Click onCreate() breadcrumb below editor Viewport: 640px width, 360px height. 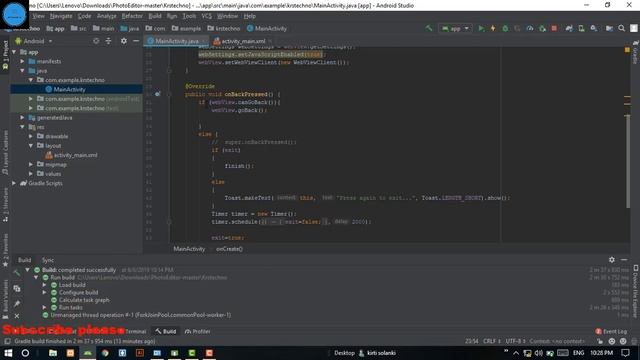point(229,249)
